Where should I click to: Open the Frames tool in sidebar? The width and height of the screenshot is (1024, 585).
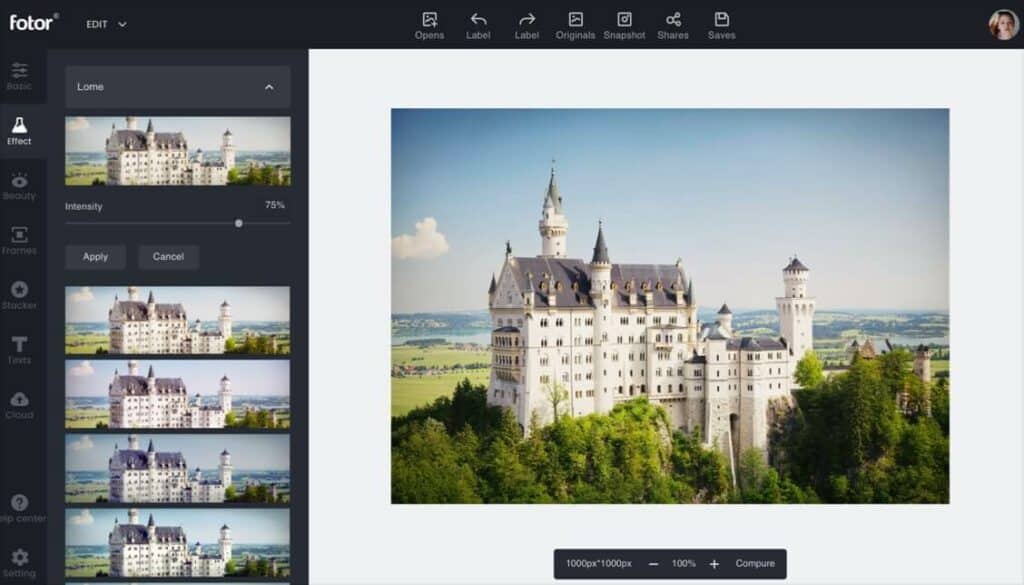pos(20,240)
